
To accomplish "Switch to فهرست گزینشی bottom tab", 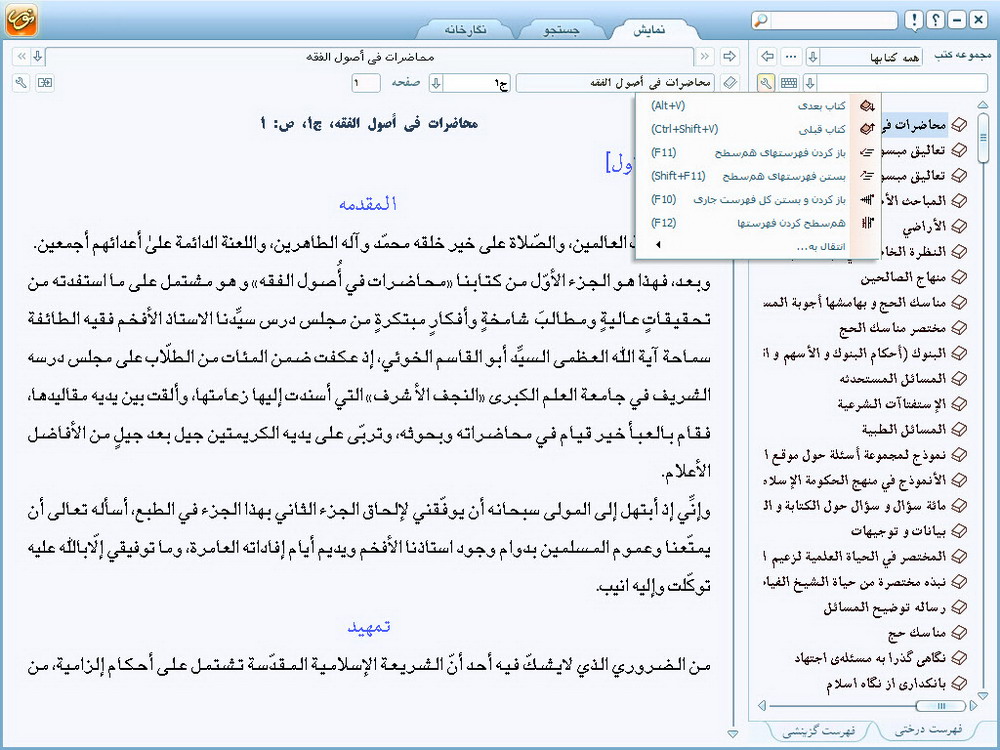I will (819, 731).
